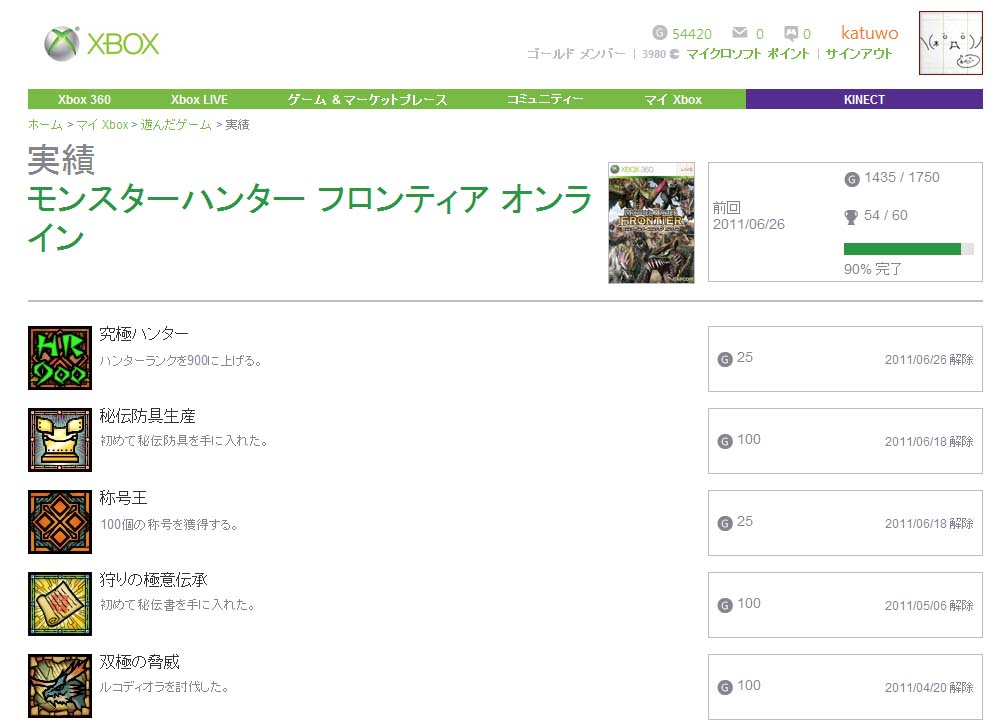
Task: Click the G icon in 狩りの極意伝承 score box
Action: (x=725, y=606)
